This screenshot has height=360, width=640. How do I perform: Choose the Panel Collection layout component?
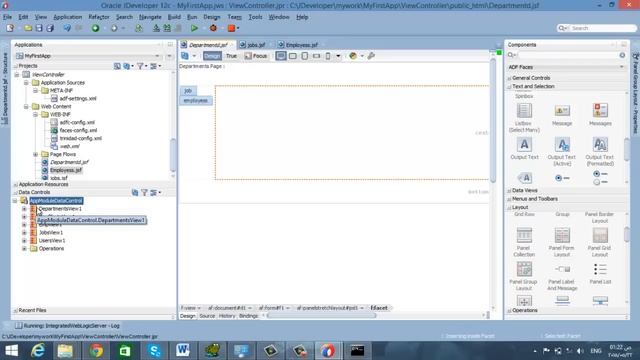point(524,242)
